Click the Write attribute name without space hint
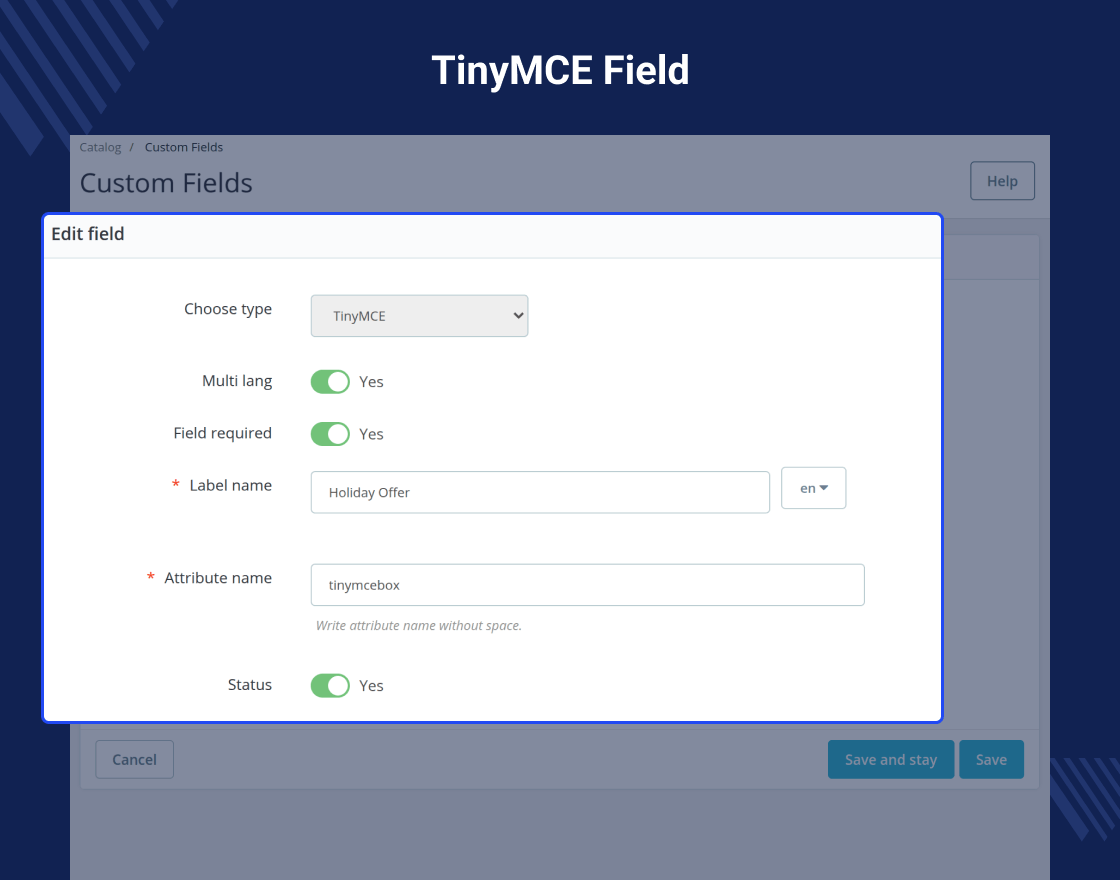Screen dimensions: 1120x880 [x=419, y=626]
